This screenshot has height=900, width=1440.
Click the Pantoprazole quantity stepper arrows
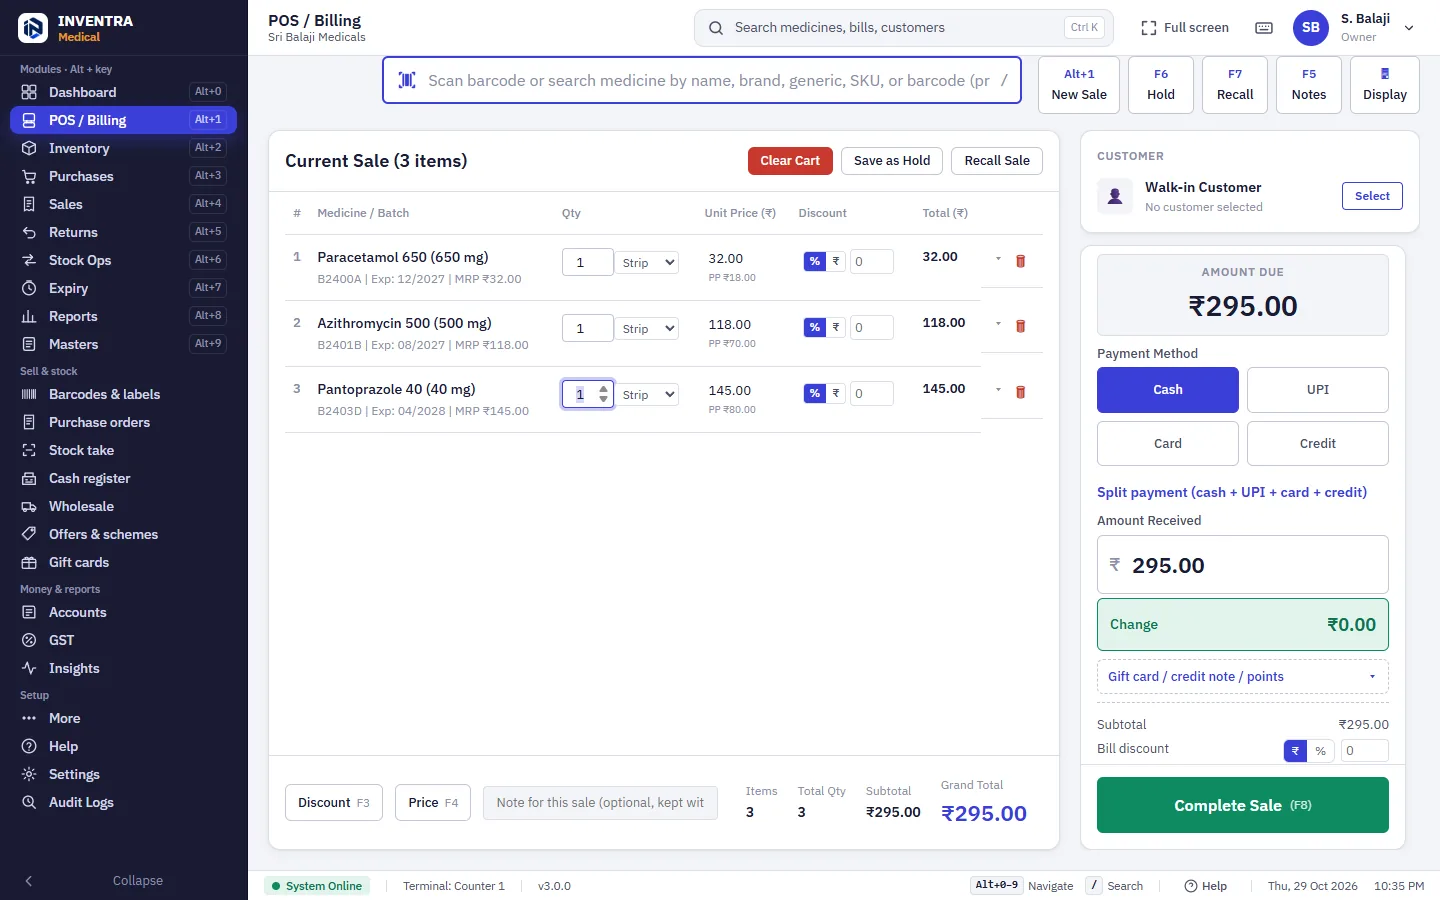pos(603,394)
